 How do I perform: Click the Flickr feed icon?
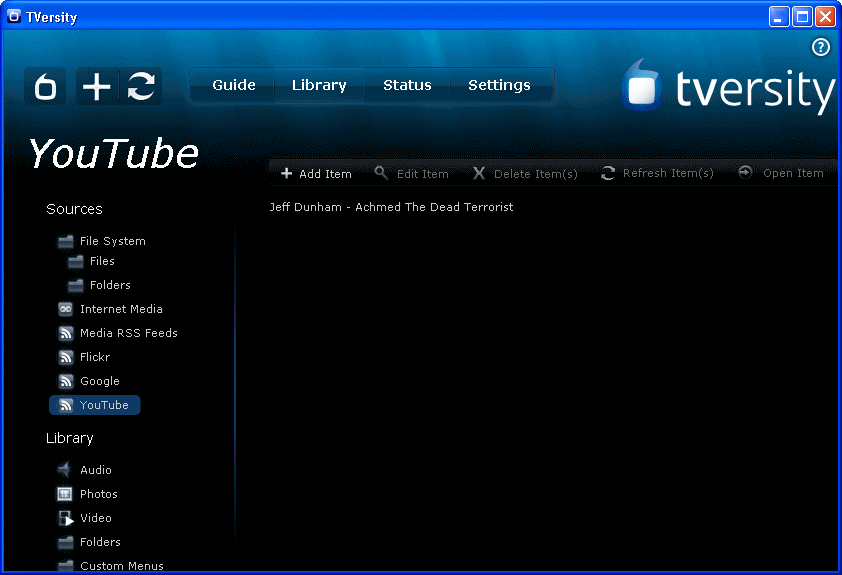click(x=66, y=357)
